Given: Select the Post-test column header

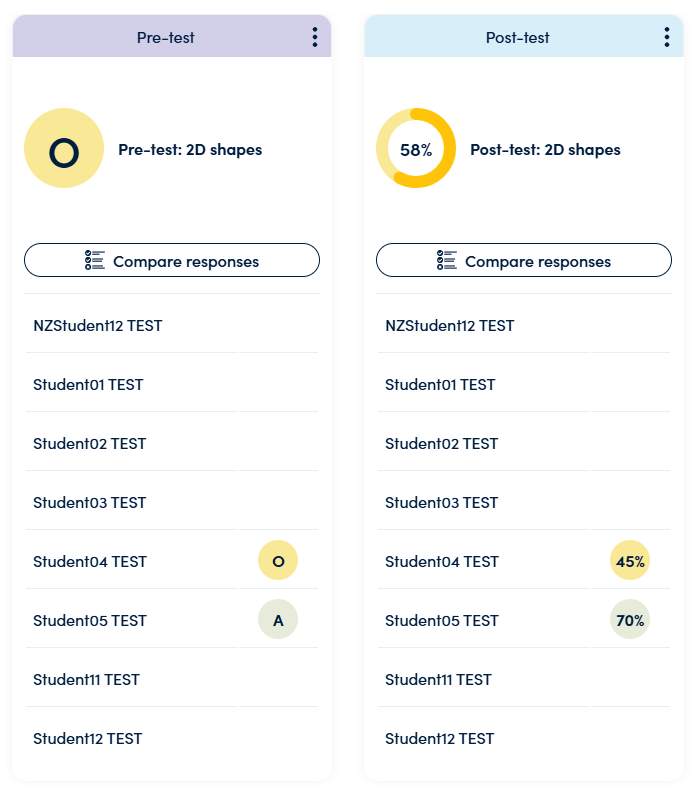Looking at the screenshot, I should (523, 36).
